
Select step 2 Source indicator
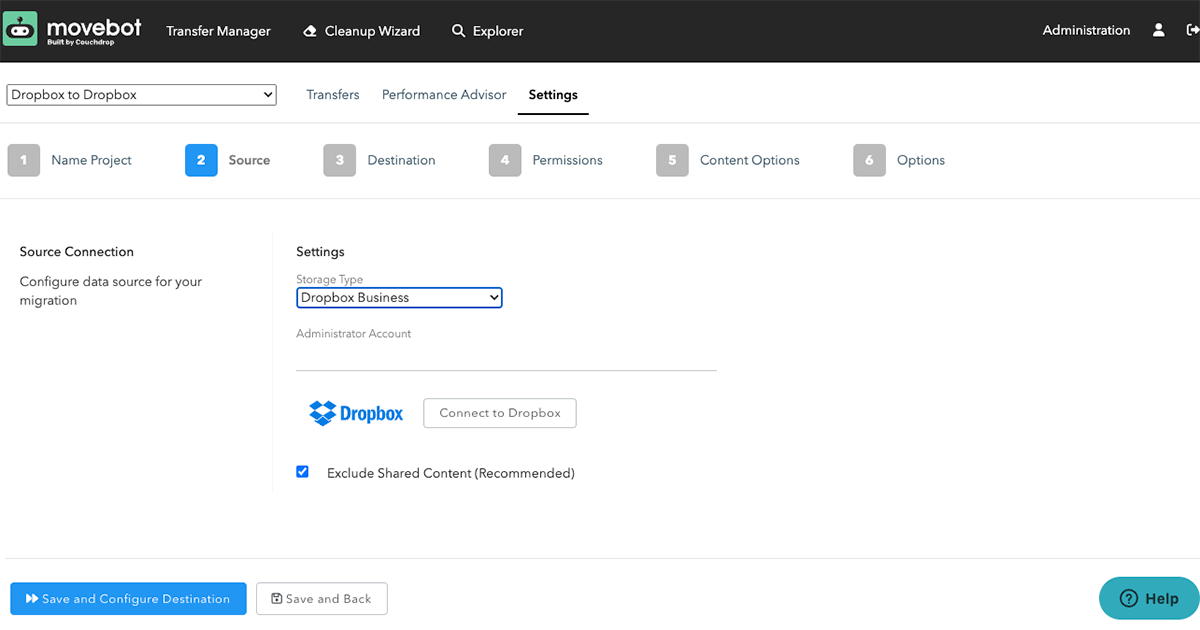point(201,160)
